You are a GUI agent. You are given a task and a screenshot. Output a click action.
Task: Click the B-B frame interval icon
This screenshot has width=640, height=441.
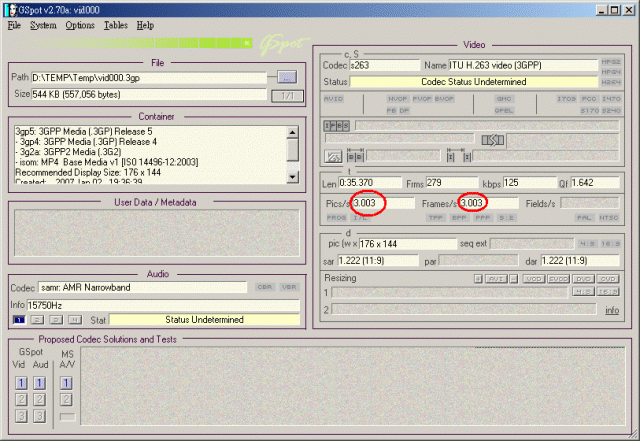(x=355, y=156)
